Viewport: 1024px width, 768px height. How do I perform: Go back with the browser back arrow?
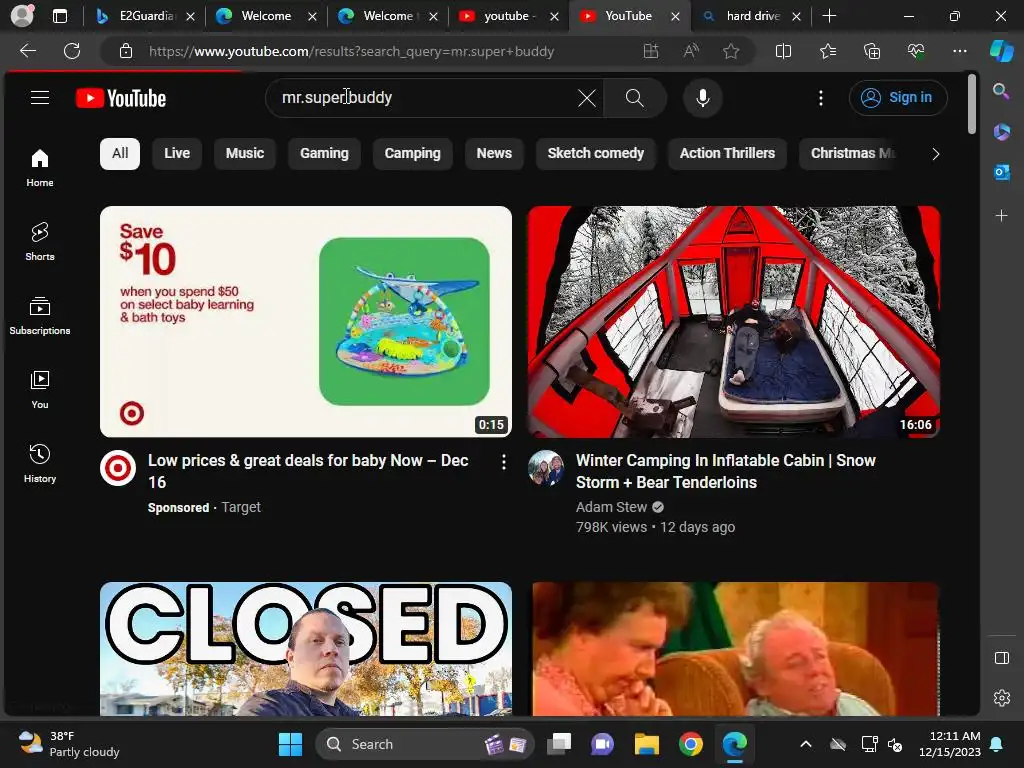tap(28, 51)
